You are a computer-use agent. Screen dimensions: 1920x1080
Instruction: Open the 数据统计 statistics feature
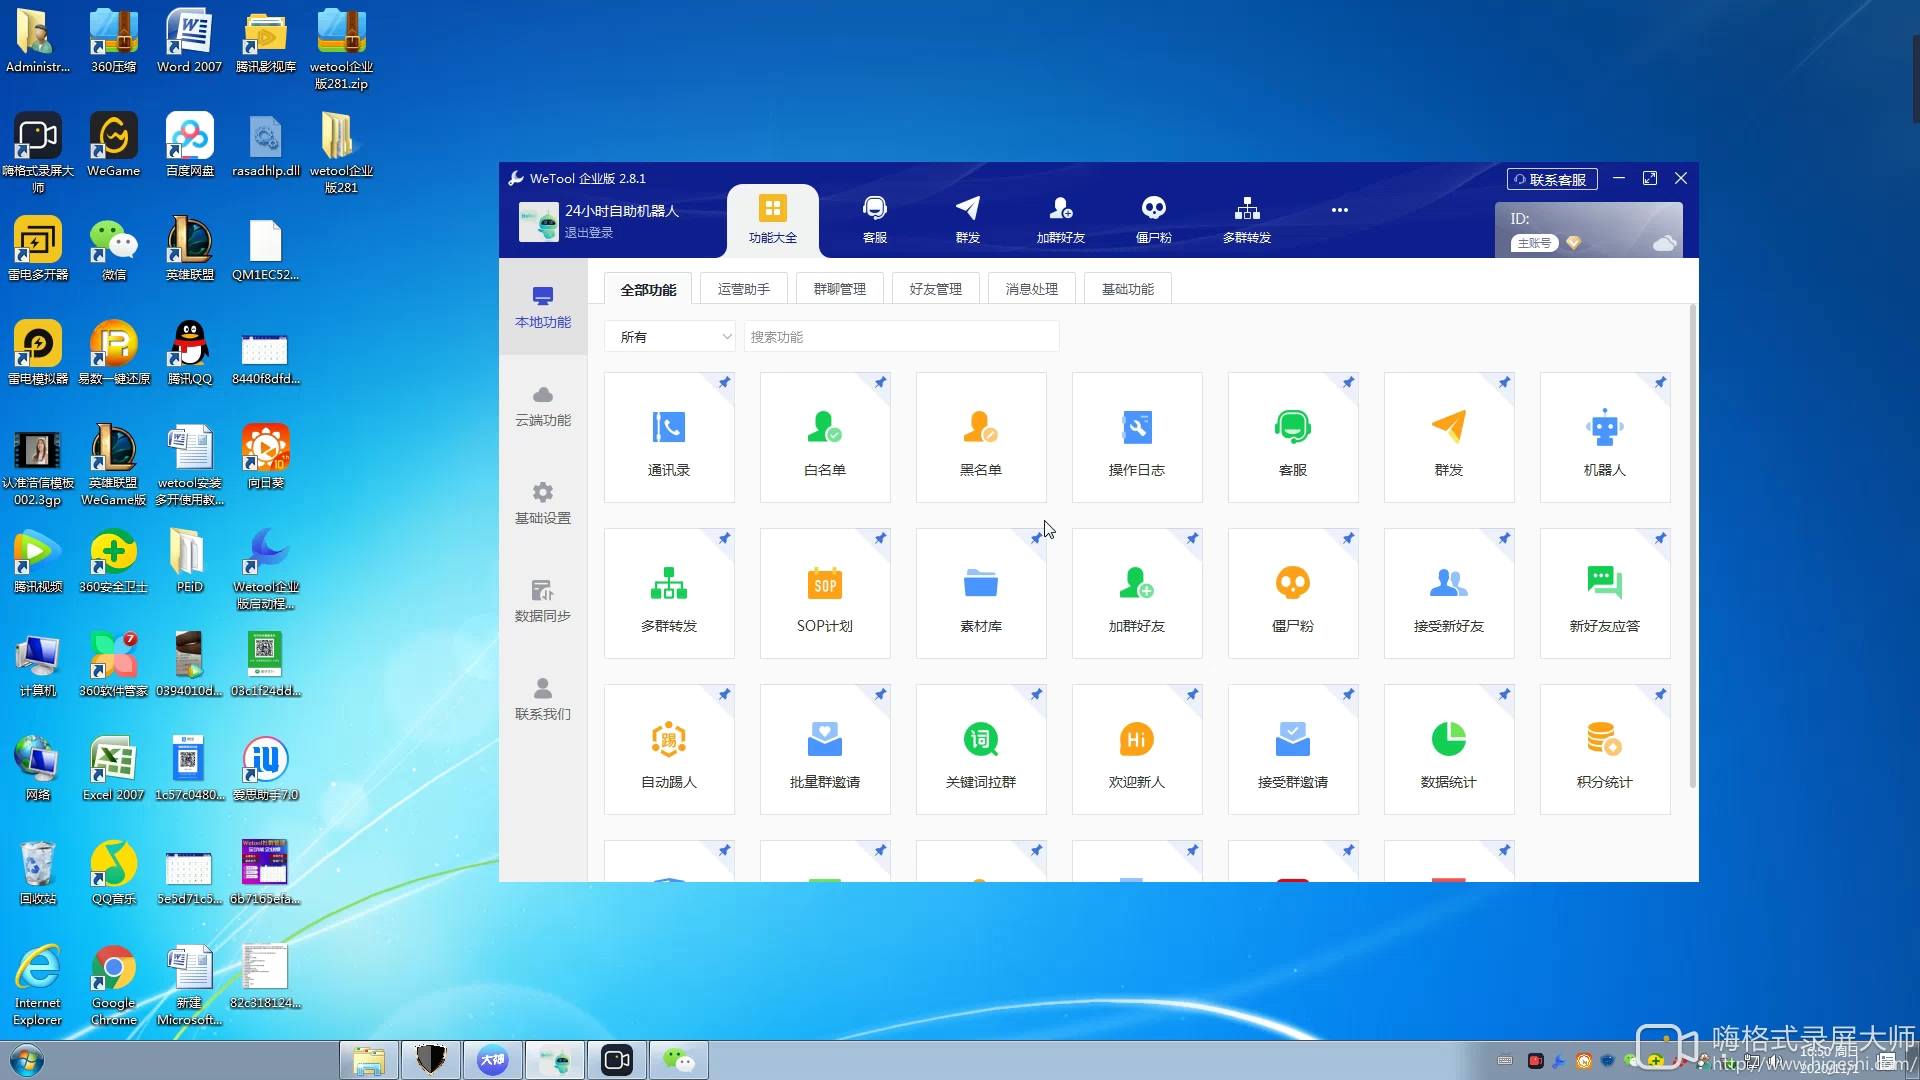pos(1449,749)
